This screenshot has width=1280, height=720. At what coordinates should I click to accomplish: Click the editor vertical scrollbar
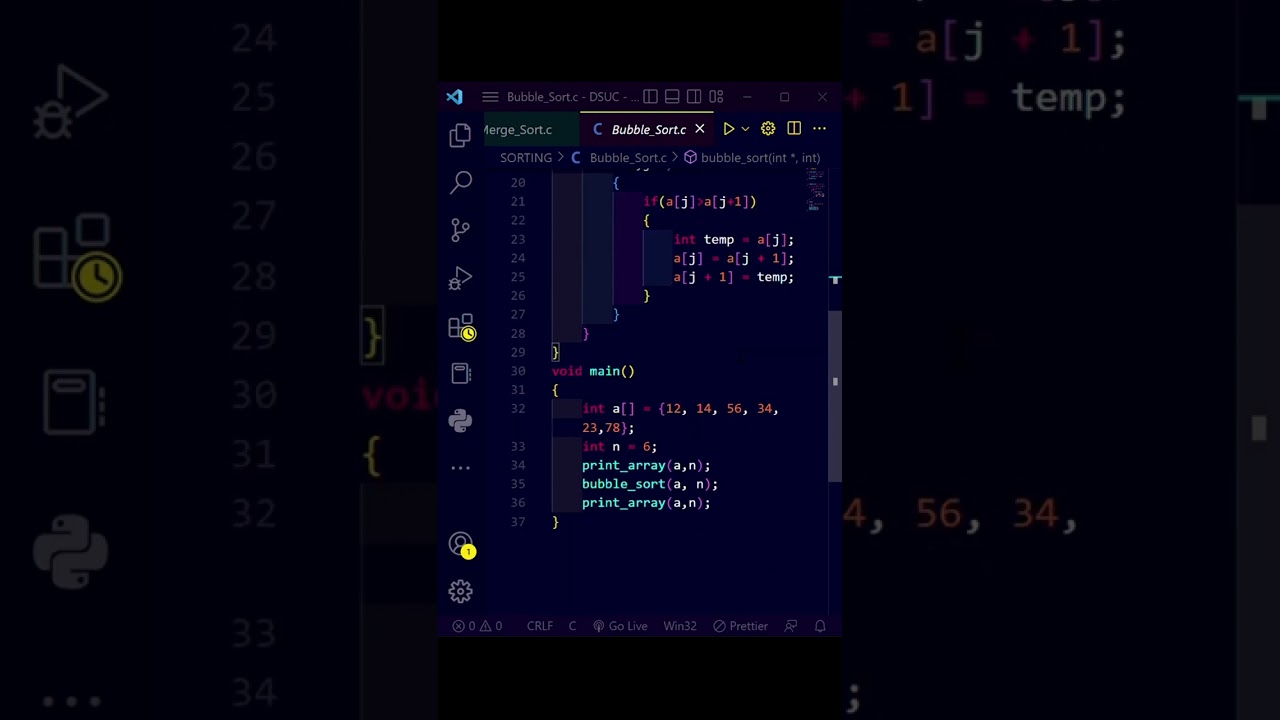[x=835, y=395]
